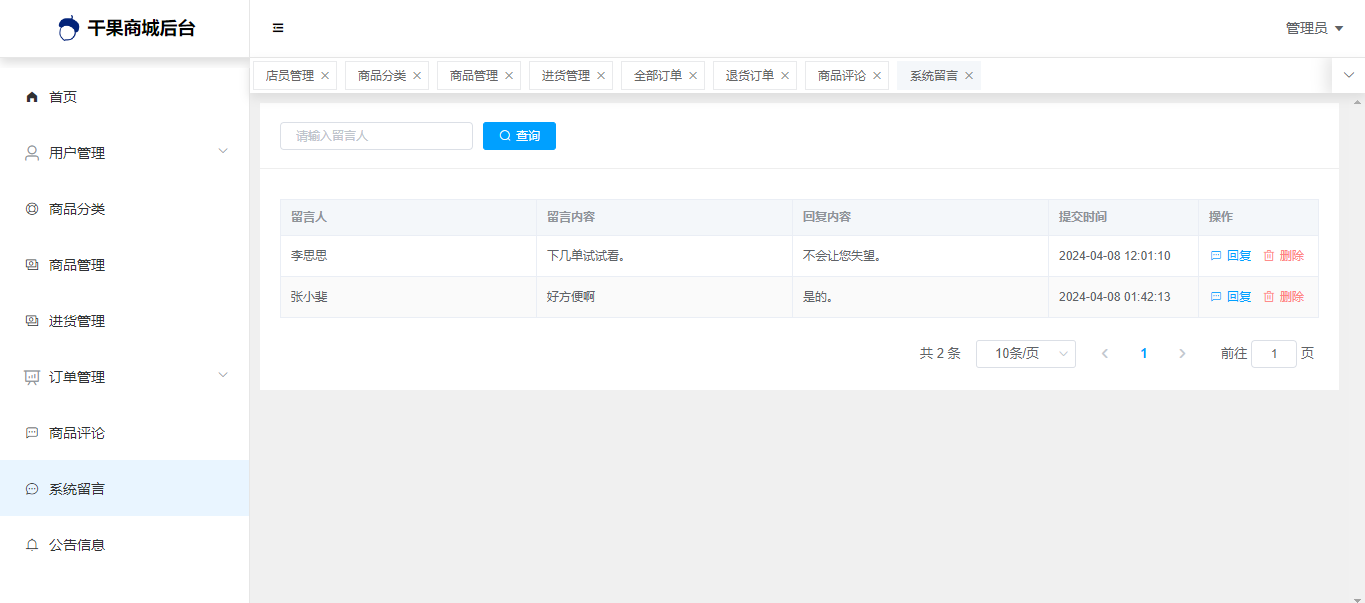Click the 商品分类 sidebar icon
This screenshot has width=1365, height=603.
coord(32,209)
